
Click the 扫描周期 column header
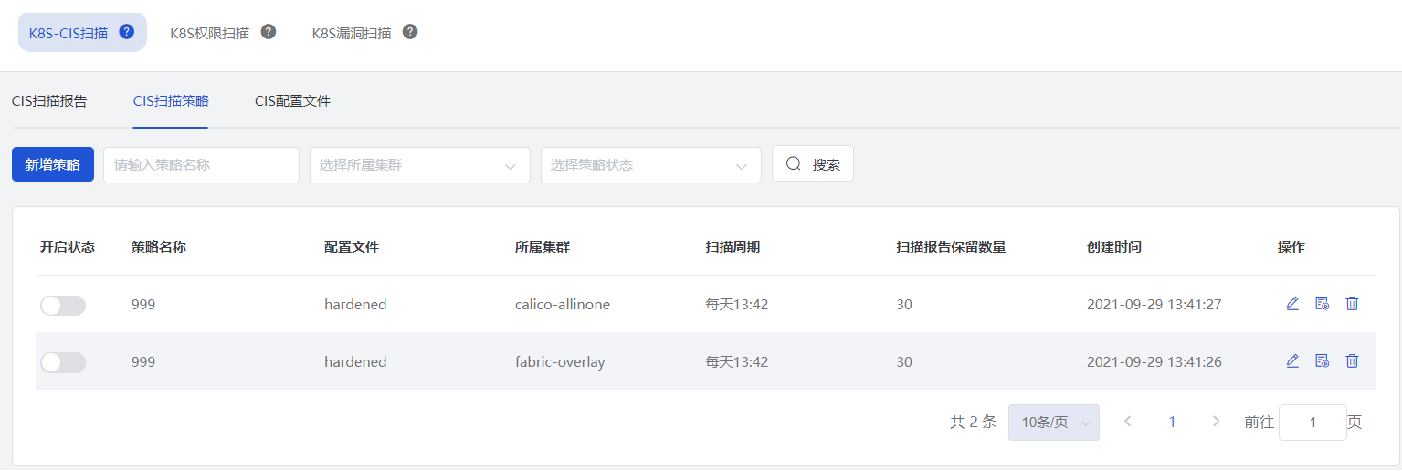pos(733,247)
